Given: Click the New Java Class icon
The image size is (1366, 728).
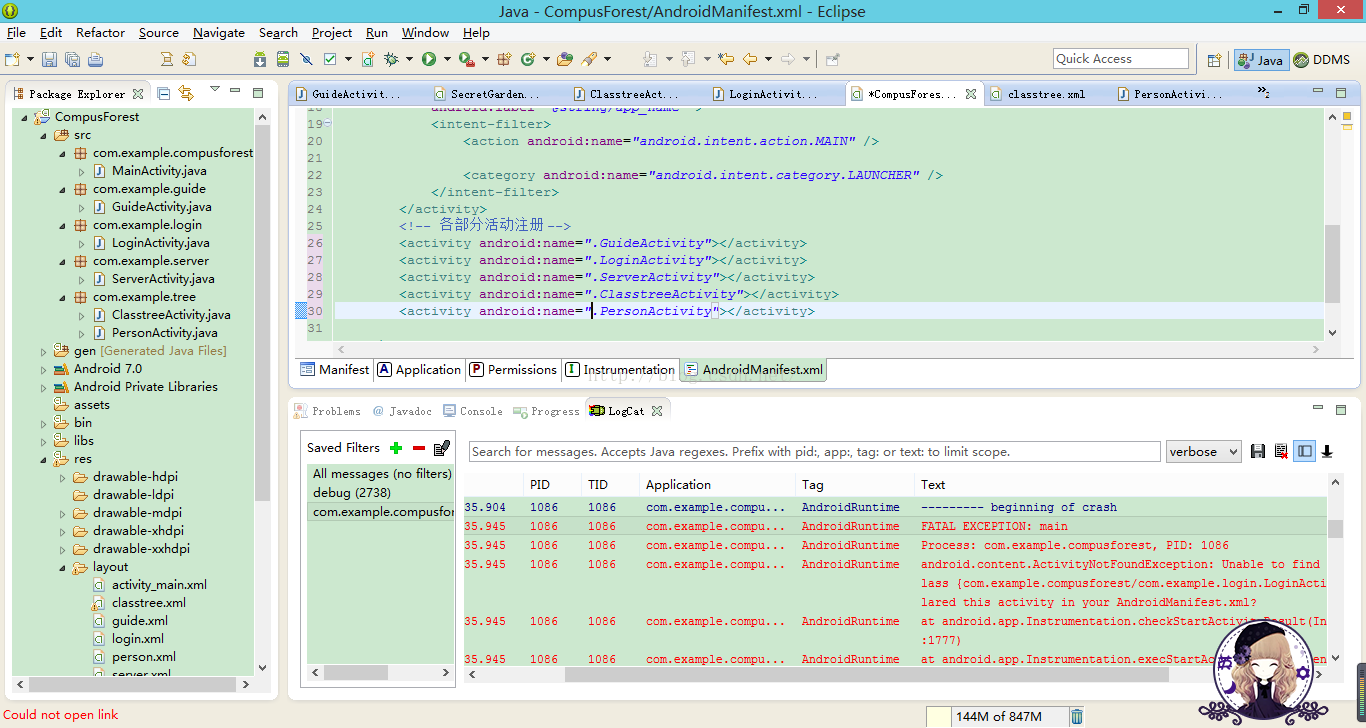Looking at the screenshot, I should [527, 60].
